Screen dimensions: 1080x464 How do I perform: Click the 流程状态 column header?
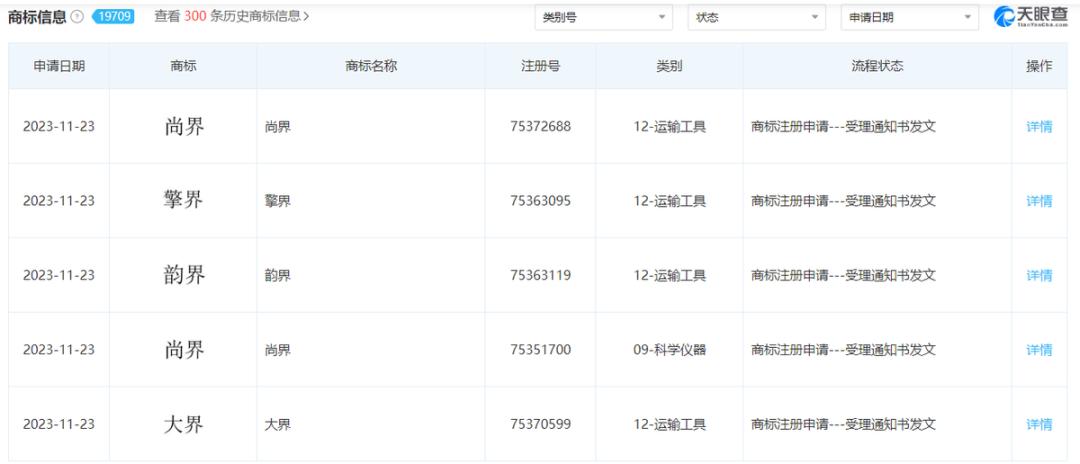(876, 66)
